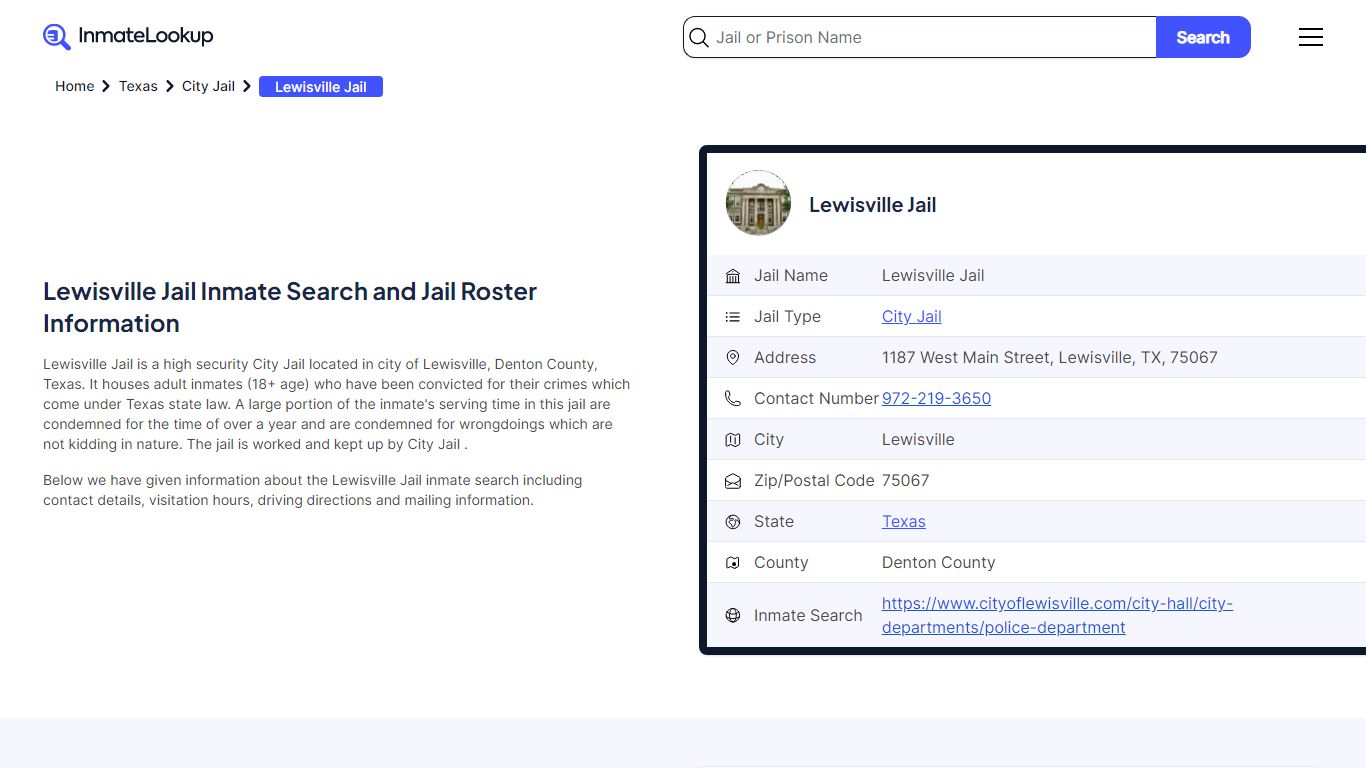Click the State globe icon

(733, 522)
